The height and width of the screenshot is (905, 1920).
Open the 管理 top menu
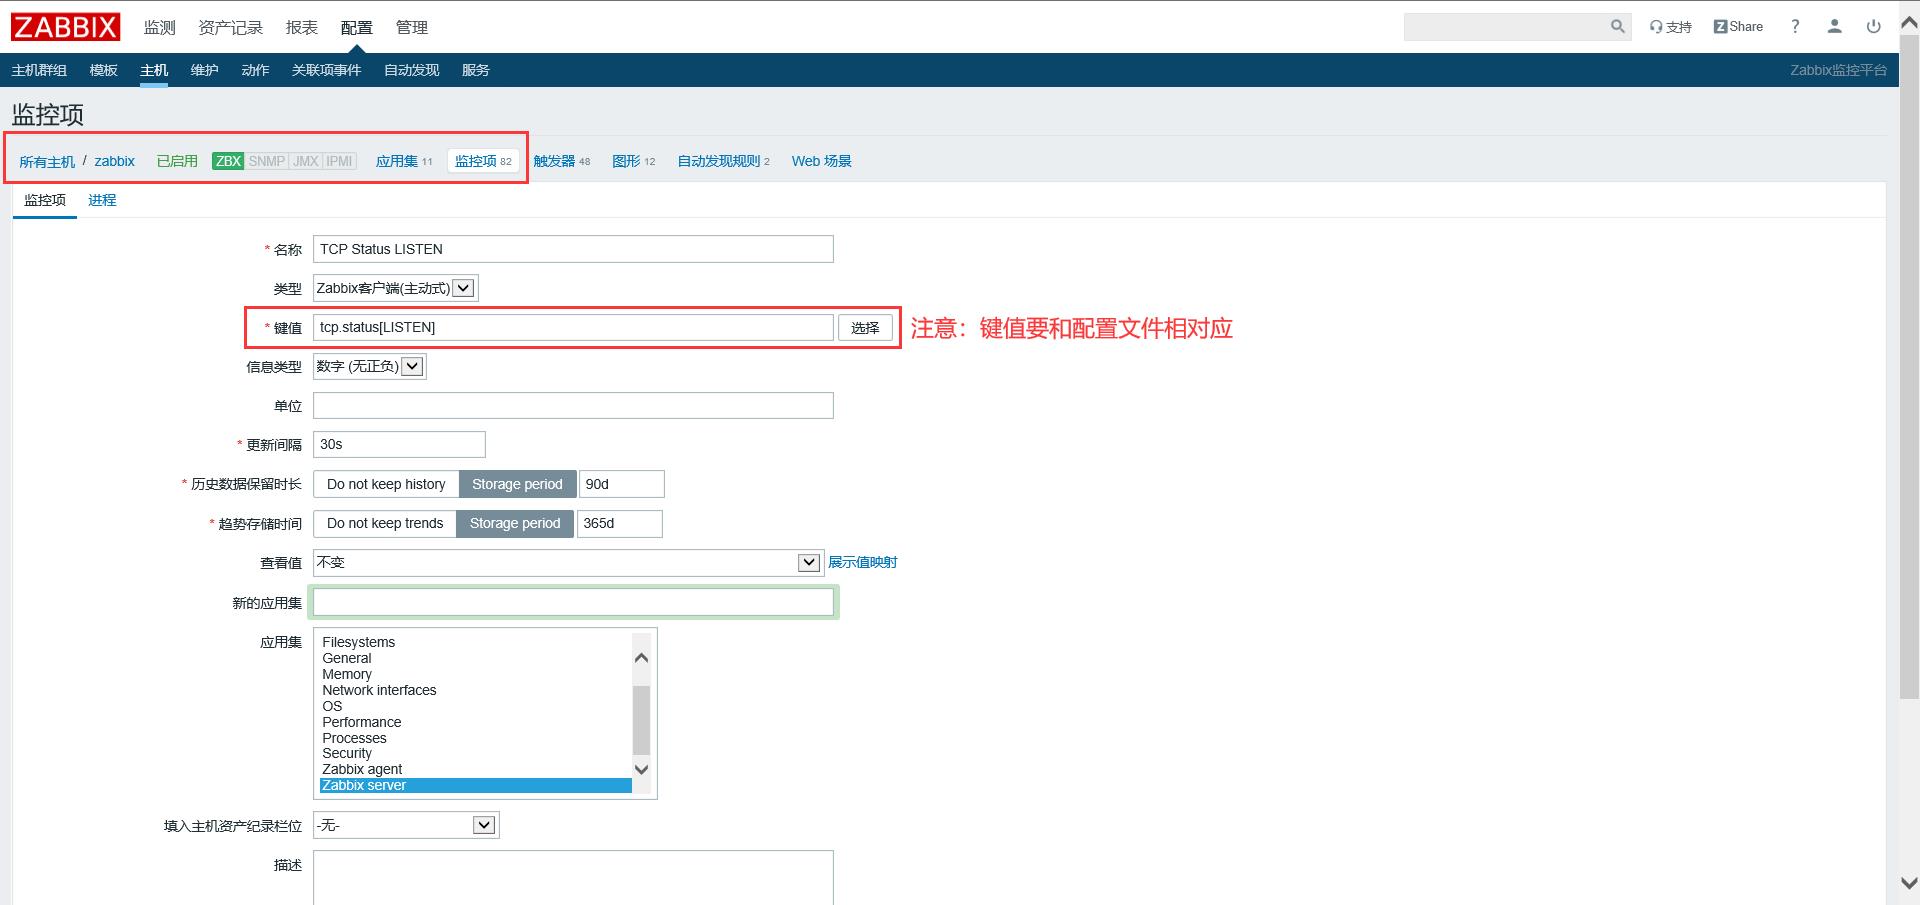[412, 27]
